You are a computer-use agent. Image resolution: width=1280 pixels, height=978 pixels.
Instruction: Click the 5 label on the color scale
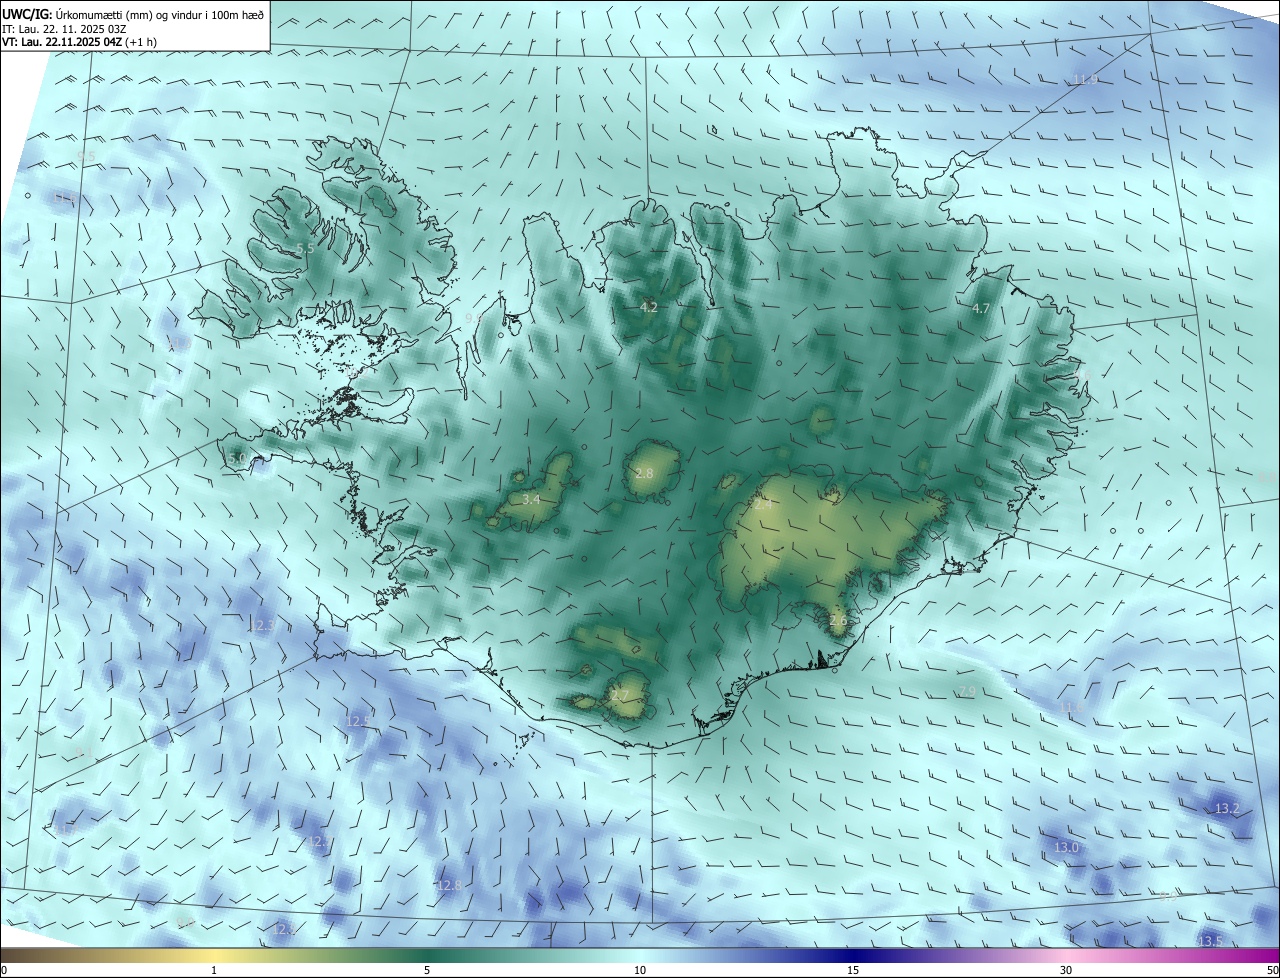coord(427,970)
